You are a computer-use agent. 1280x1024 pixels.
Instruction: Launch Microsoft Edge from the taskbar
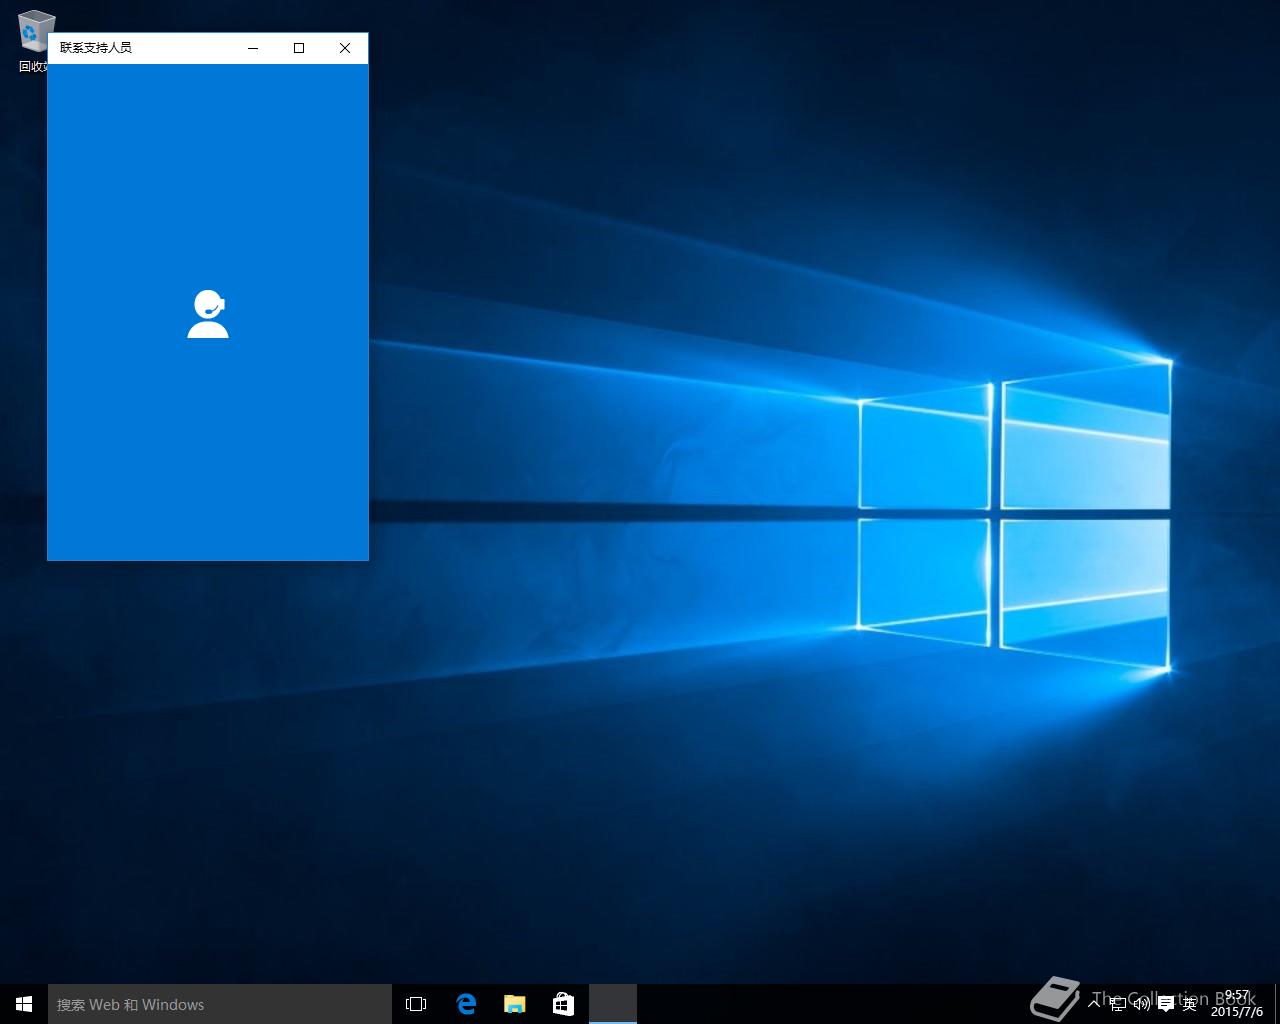(465, 1004)
